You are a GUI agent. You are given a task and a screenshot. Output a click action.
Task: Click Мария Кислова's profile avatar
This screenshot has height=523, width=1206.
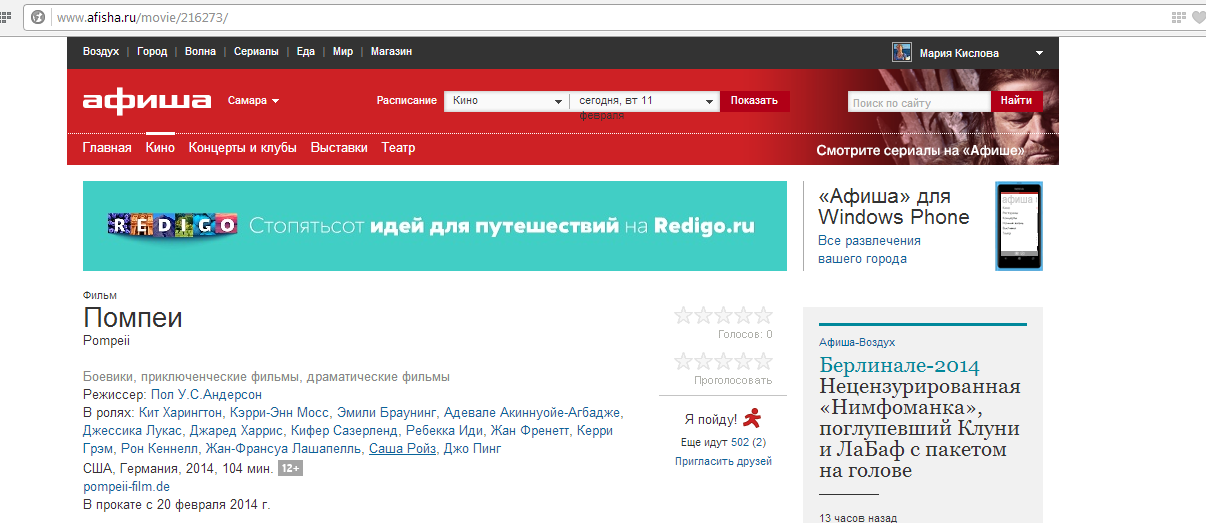coord(902,52)
